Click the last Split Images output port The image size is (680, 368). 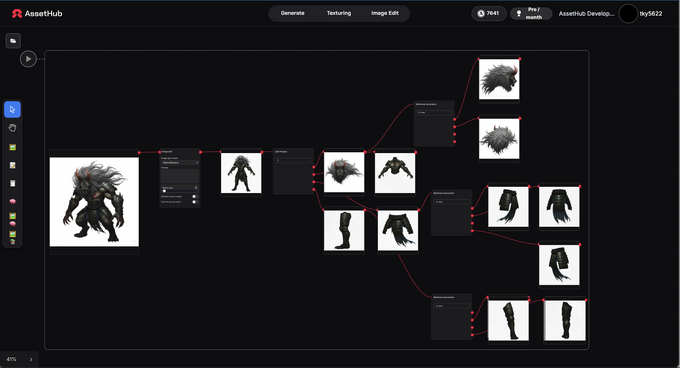(x=314, y=189)
